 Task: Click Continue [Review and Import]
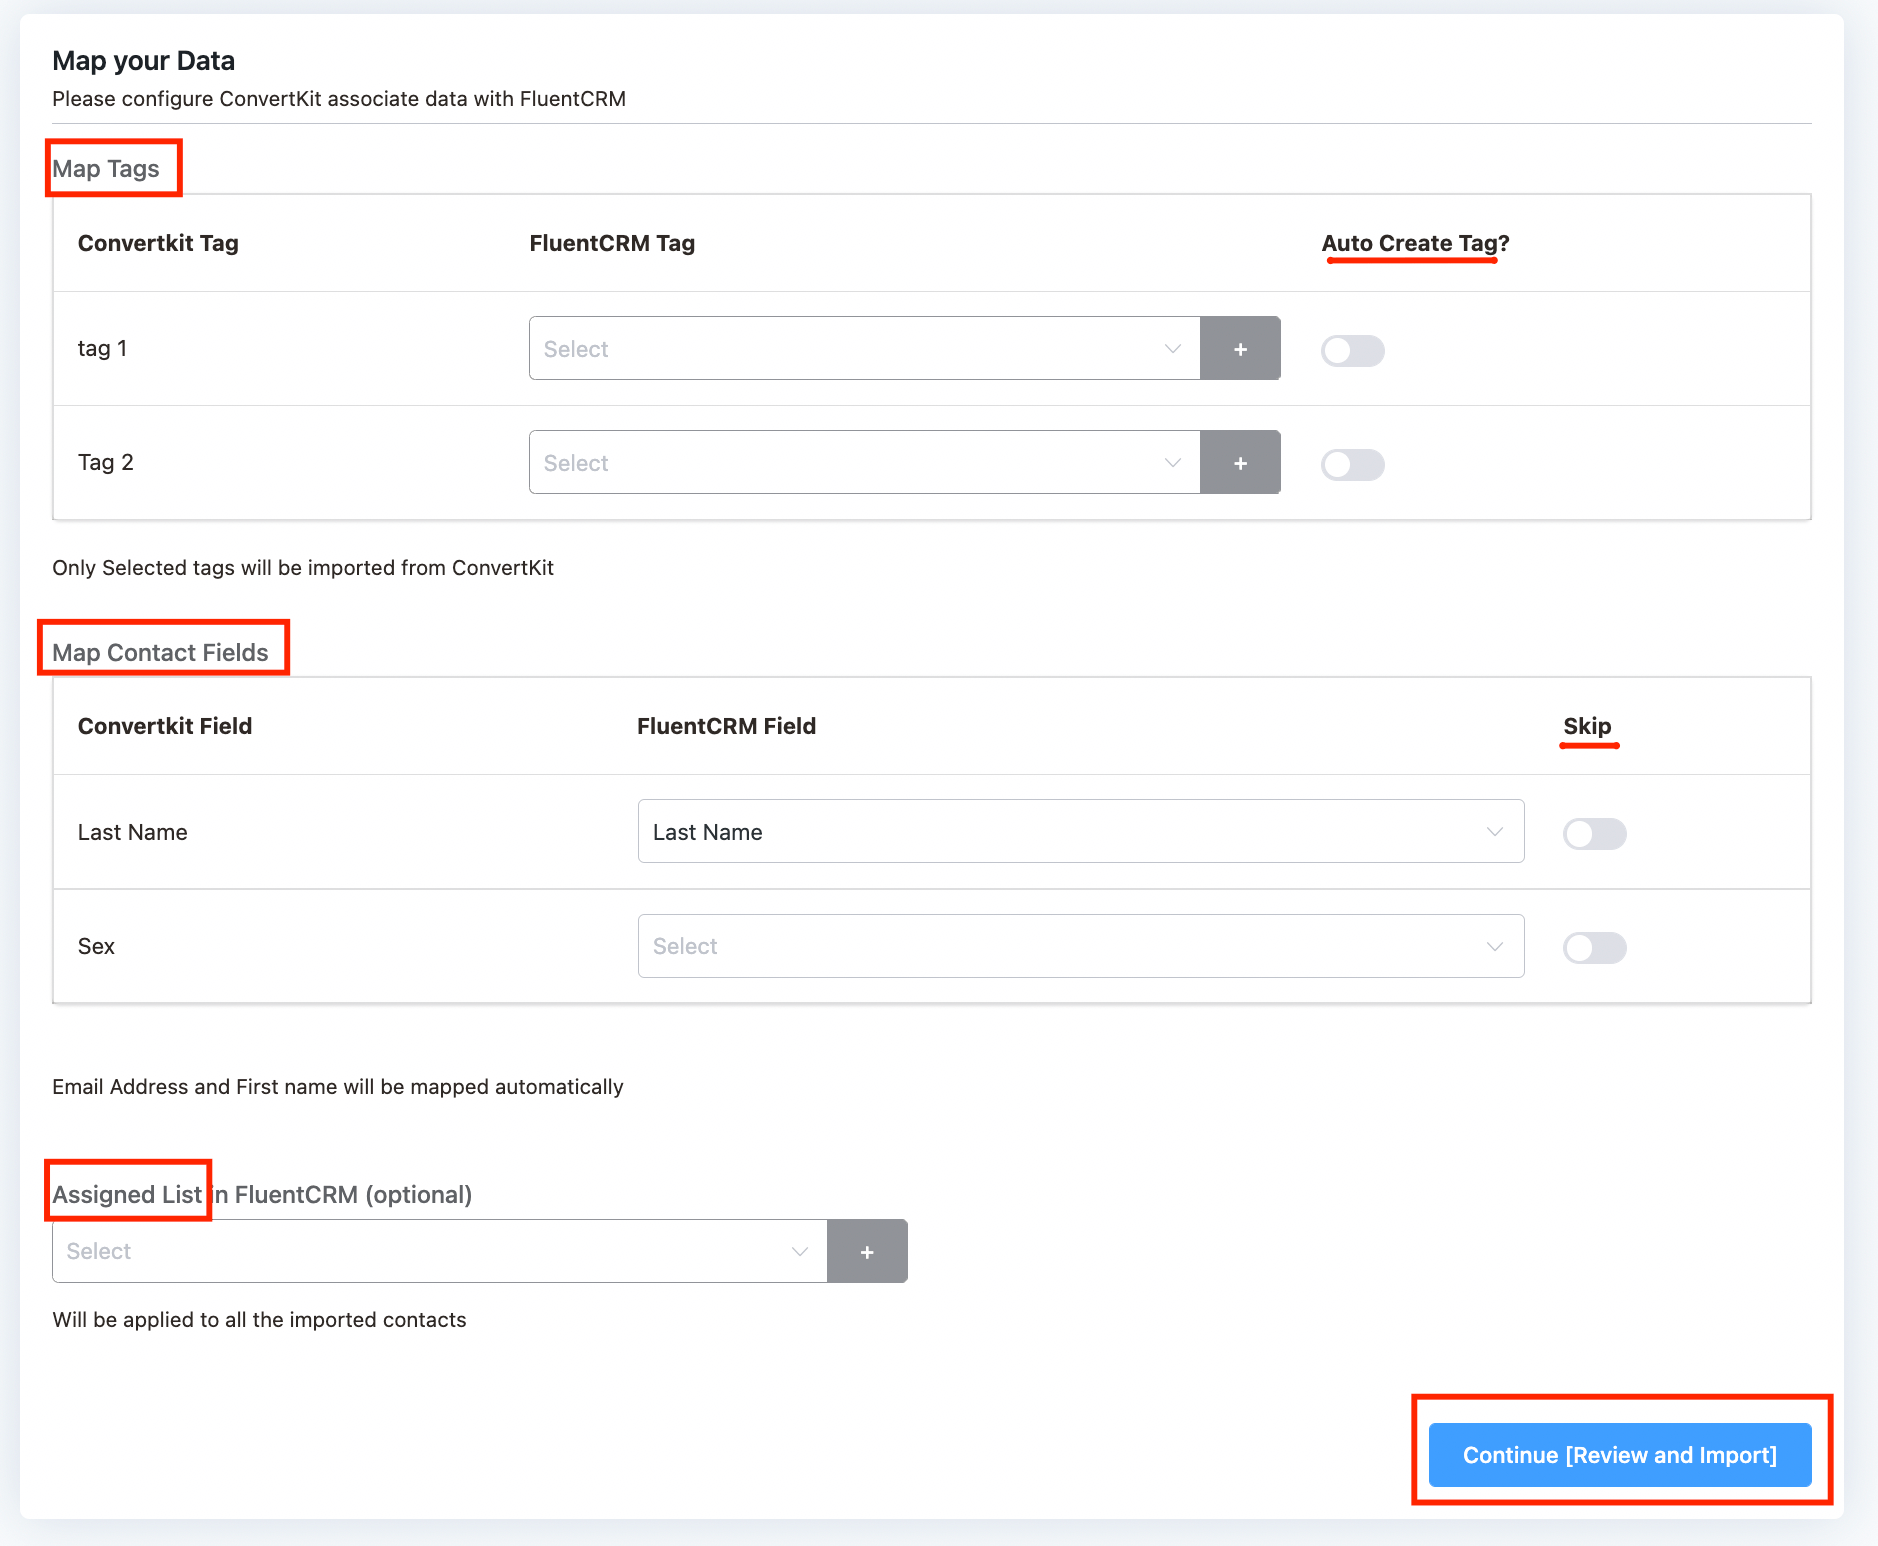1619,1455
